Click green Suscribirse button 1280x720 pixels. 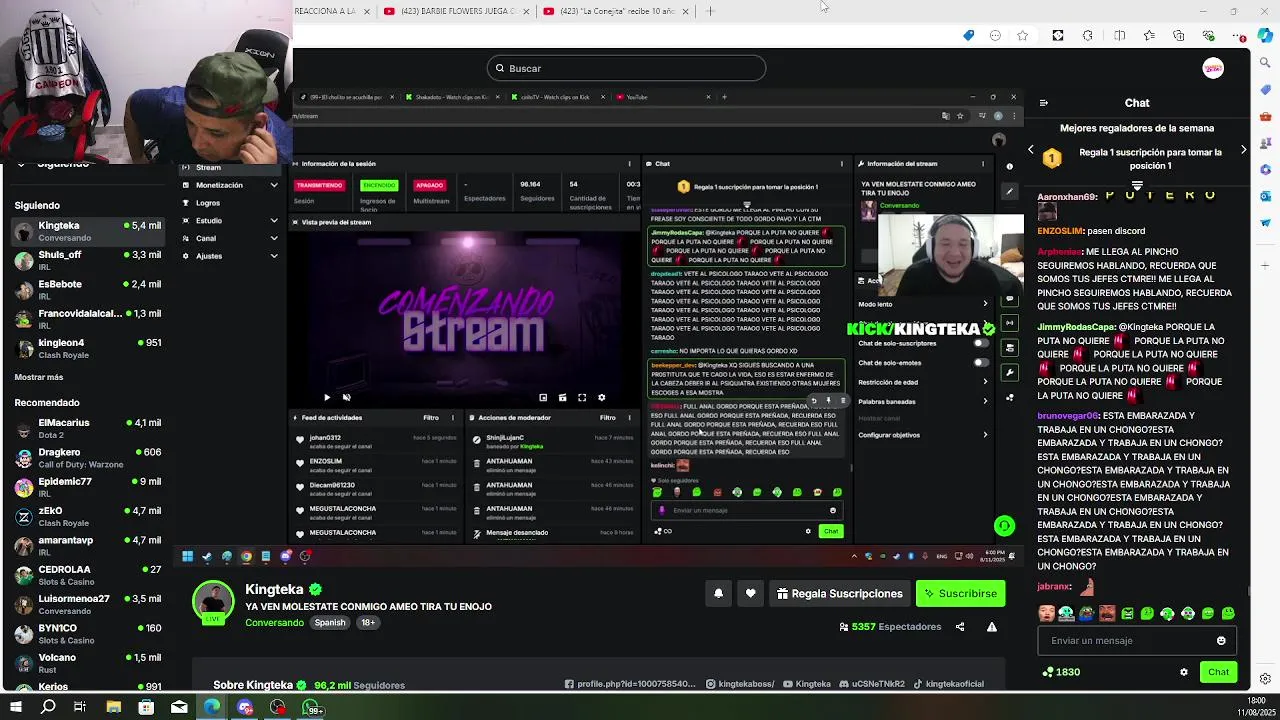960,594
